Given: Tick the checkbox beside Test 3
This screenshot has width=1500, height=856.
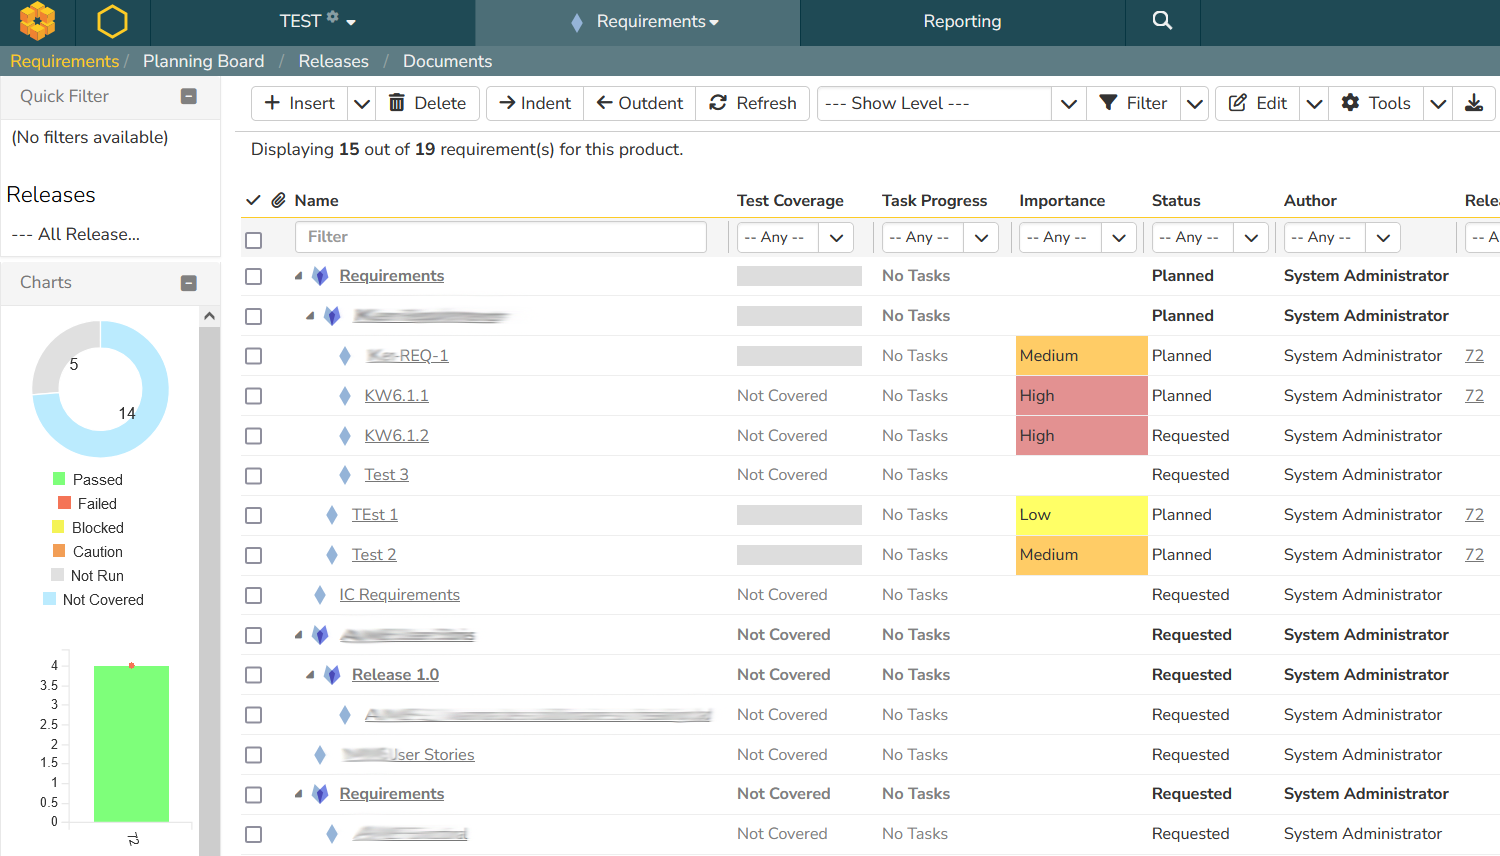Looking at the screenshot, I should pos(254,476).
